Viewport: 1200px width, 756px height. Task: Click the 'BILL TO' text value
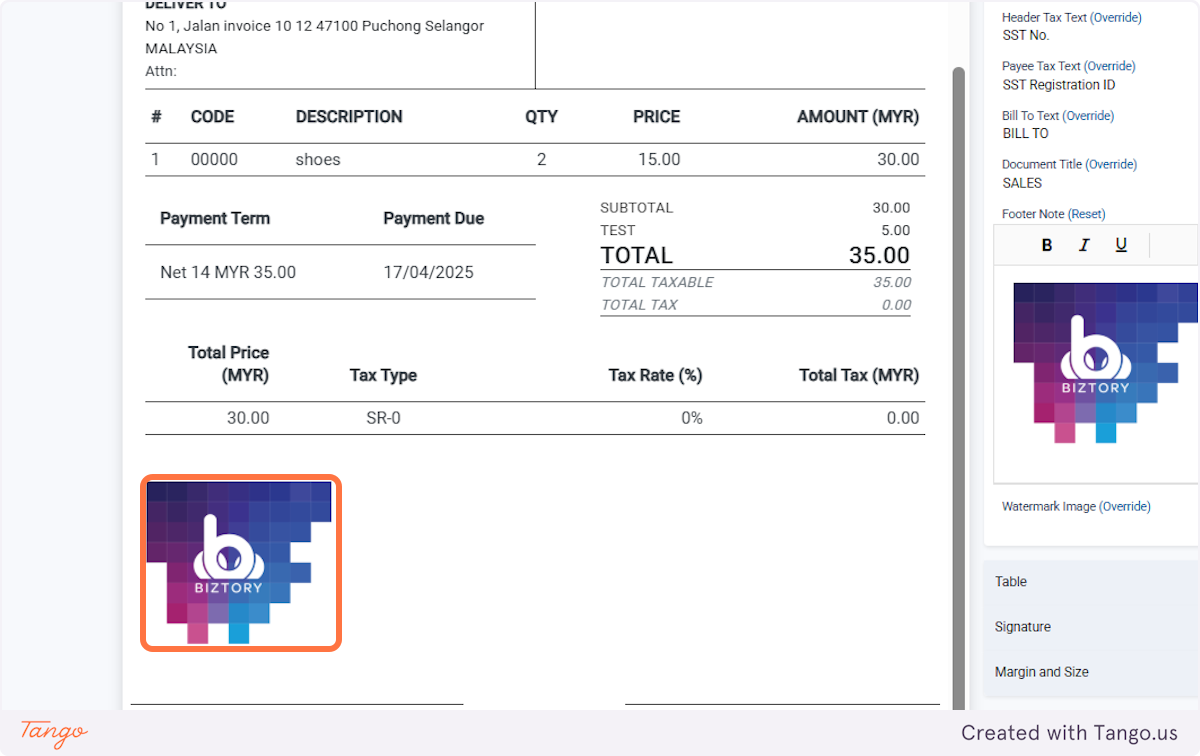click(x=1026, y=133)
